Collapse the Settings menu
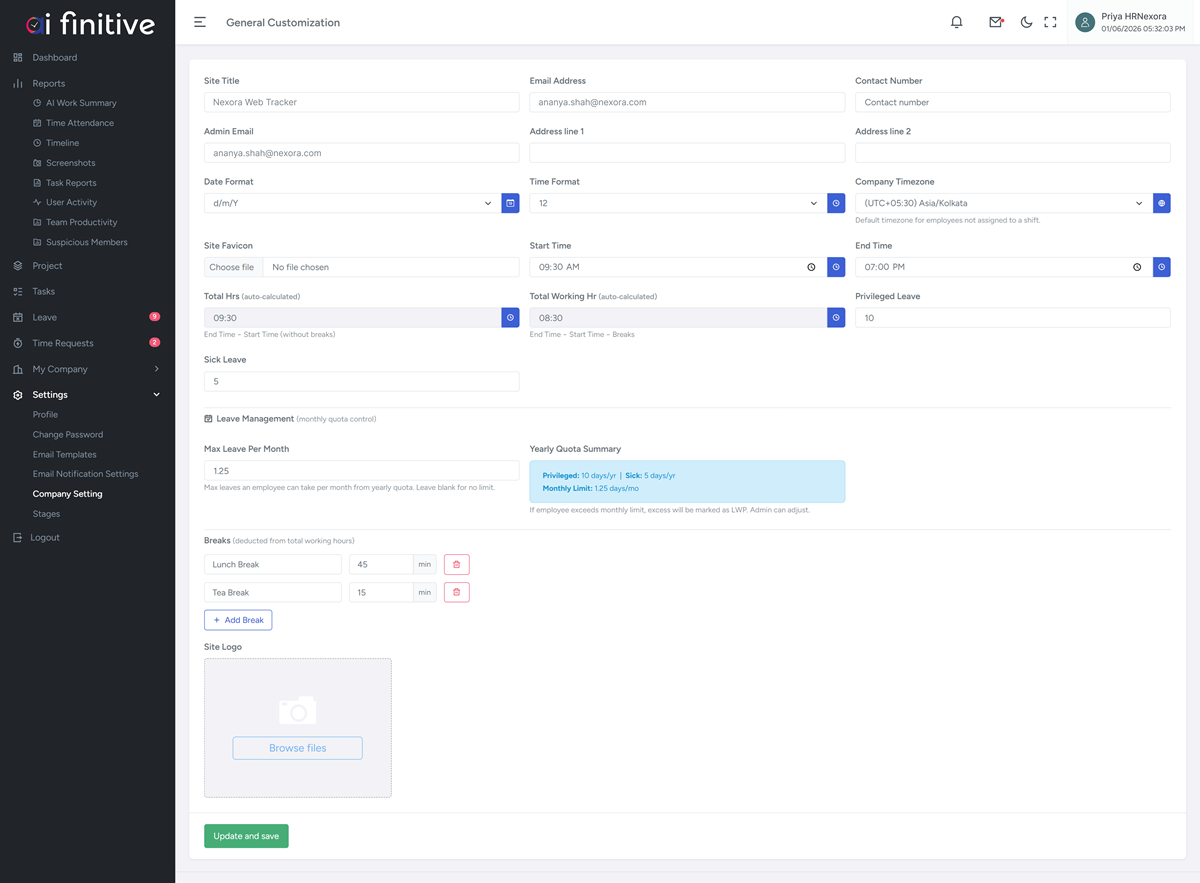This screenshot has width=1200, height=883. pyautogui.click(x=87, y=395)
